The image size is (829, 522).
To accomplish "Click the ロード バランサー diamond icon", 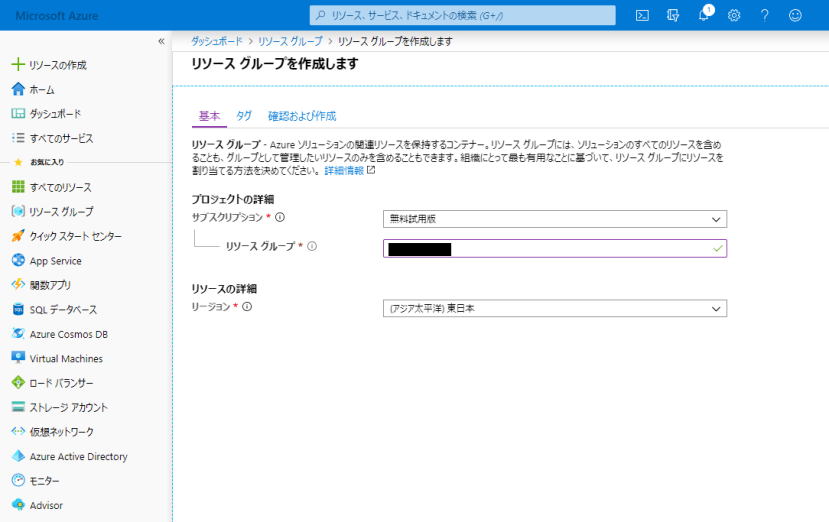I will click(18, 382).
